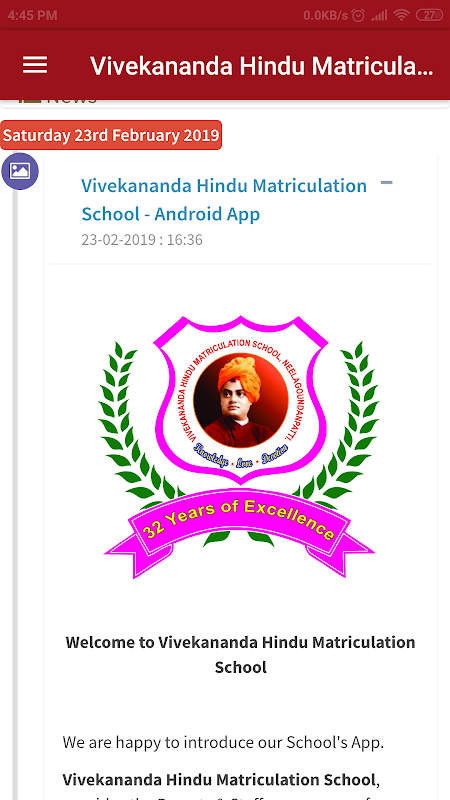Tap the battery indicator icon
The width and height of the screenshot is (450, 800).
(x=430, y=15)
